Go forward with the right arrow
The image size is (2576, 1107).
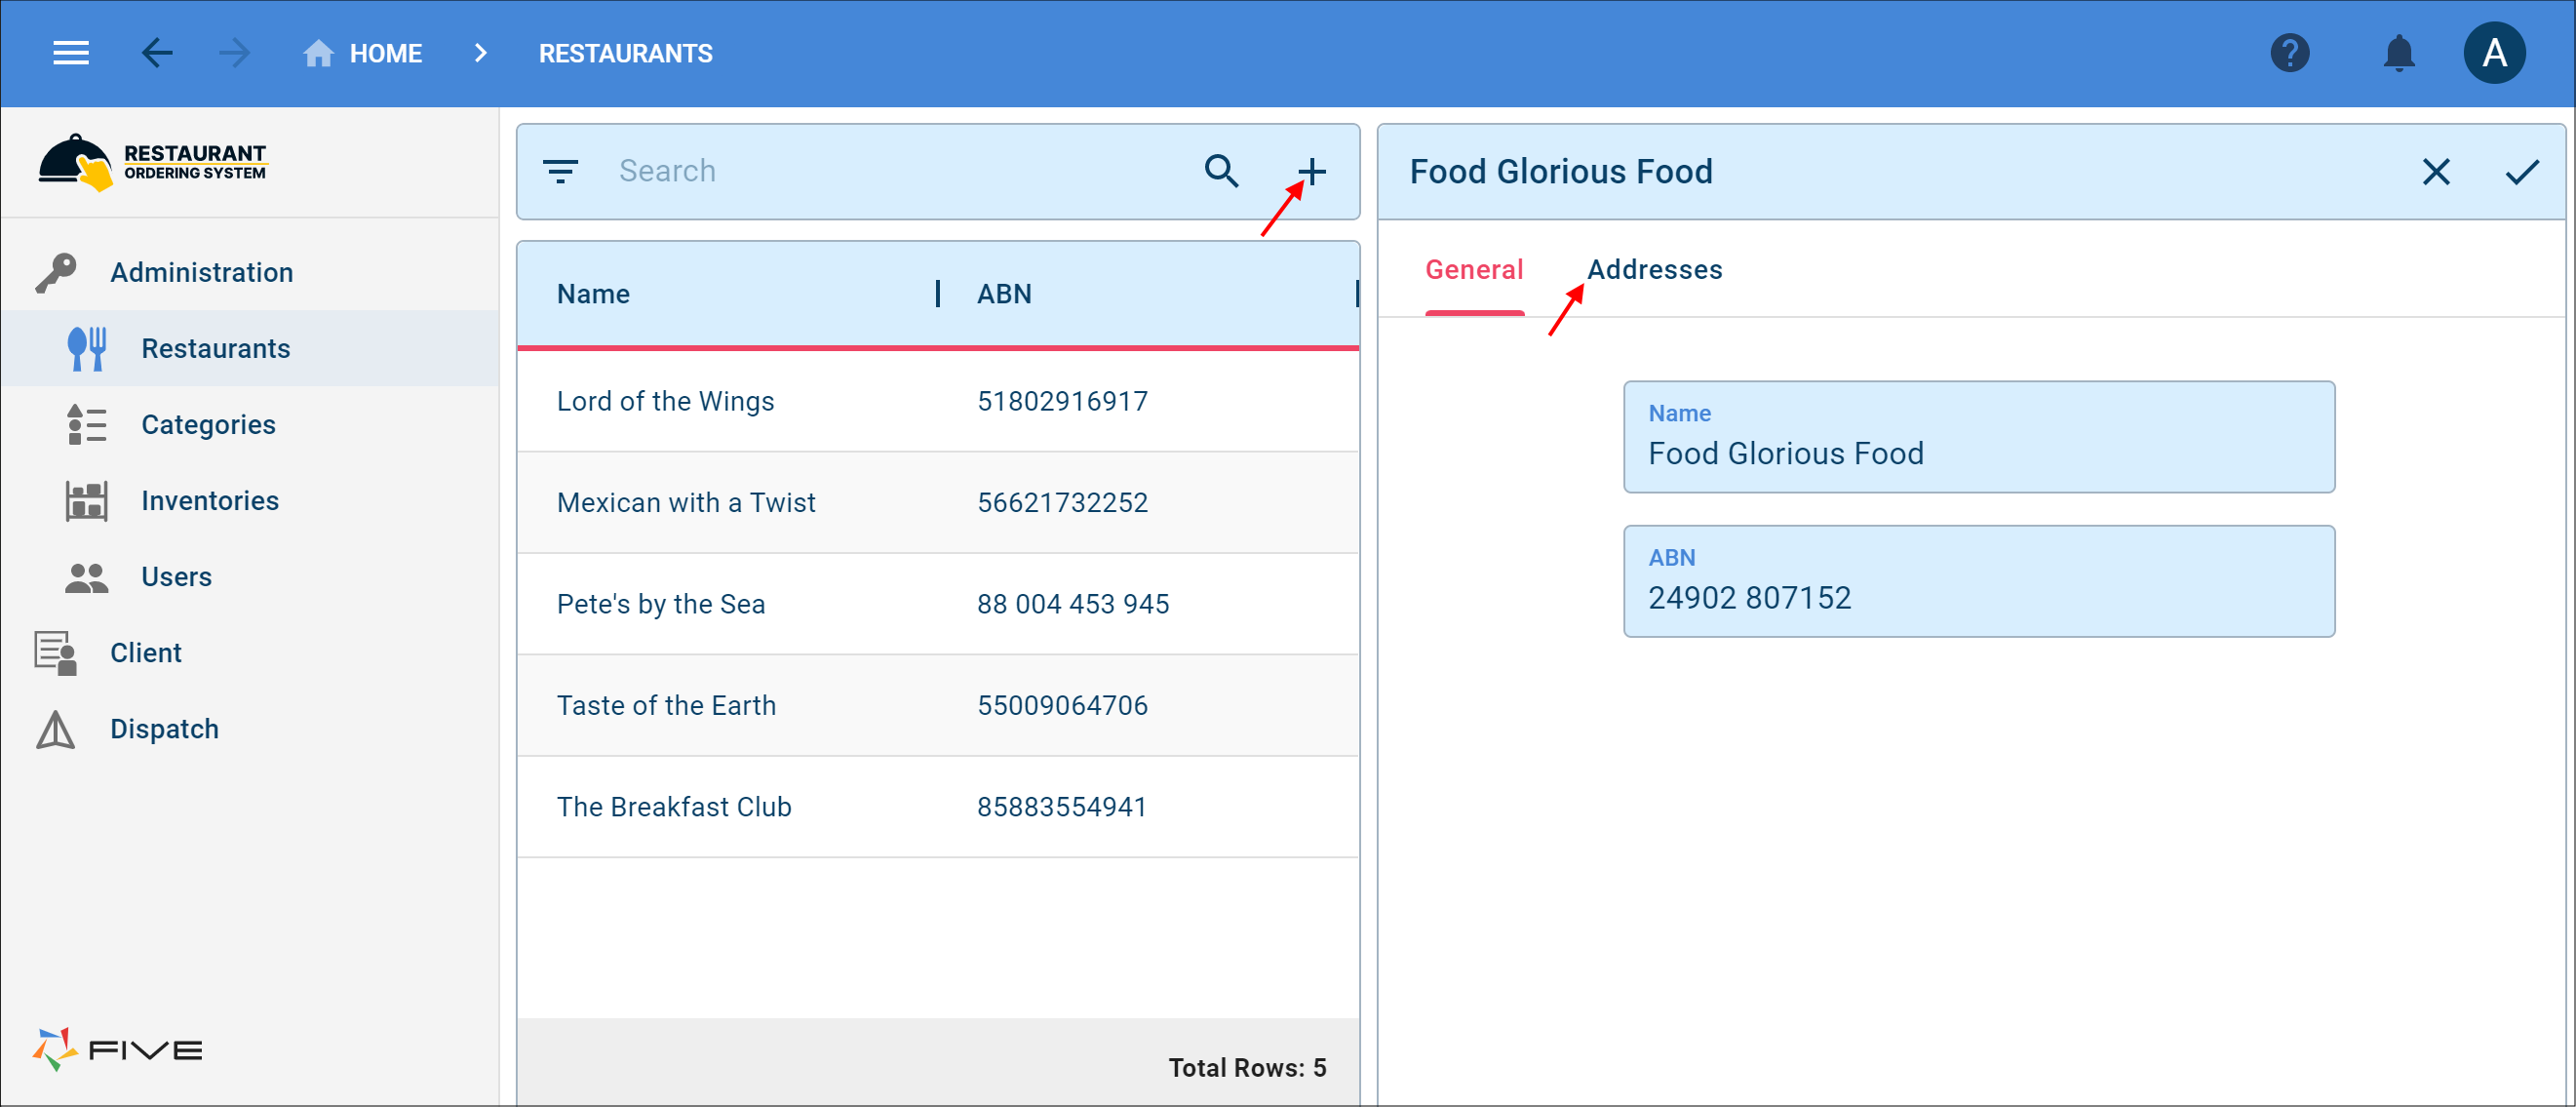click(x=234, y=53)
